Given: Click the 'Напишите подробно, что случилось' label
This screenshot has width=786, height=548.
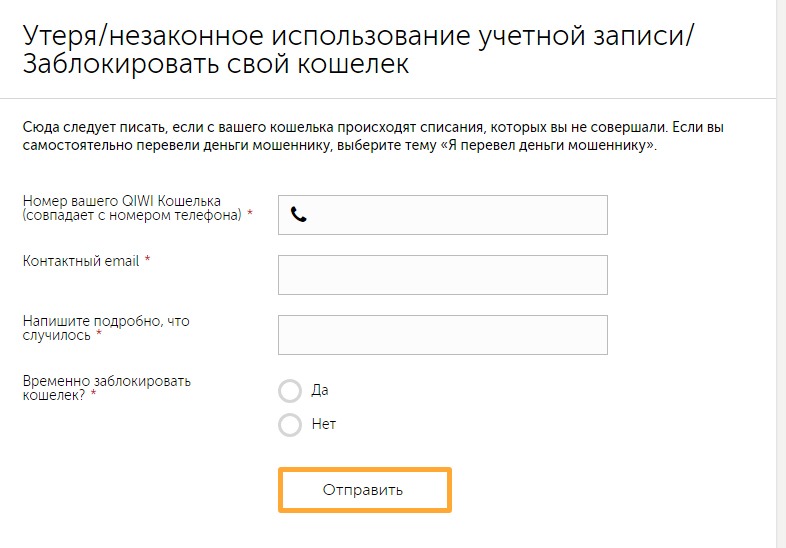Looking at the screenshot, I should 106,321.
